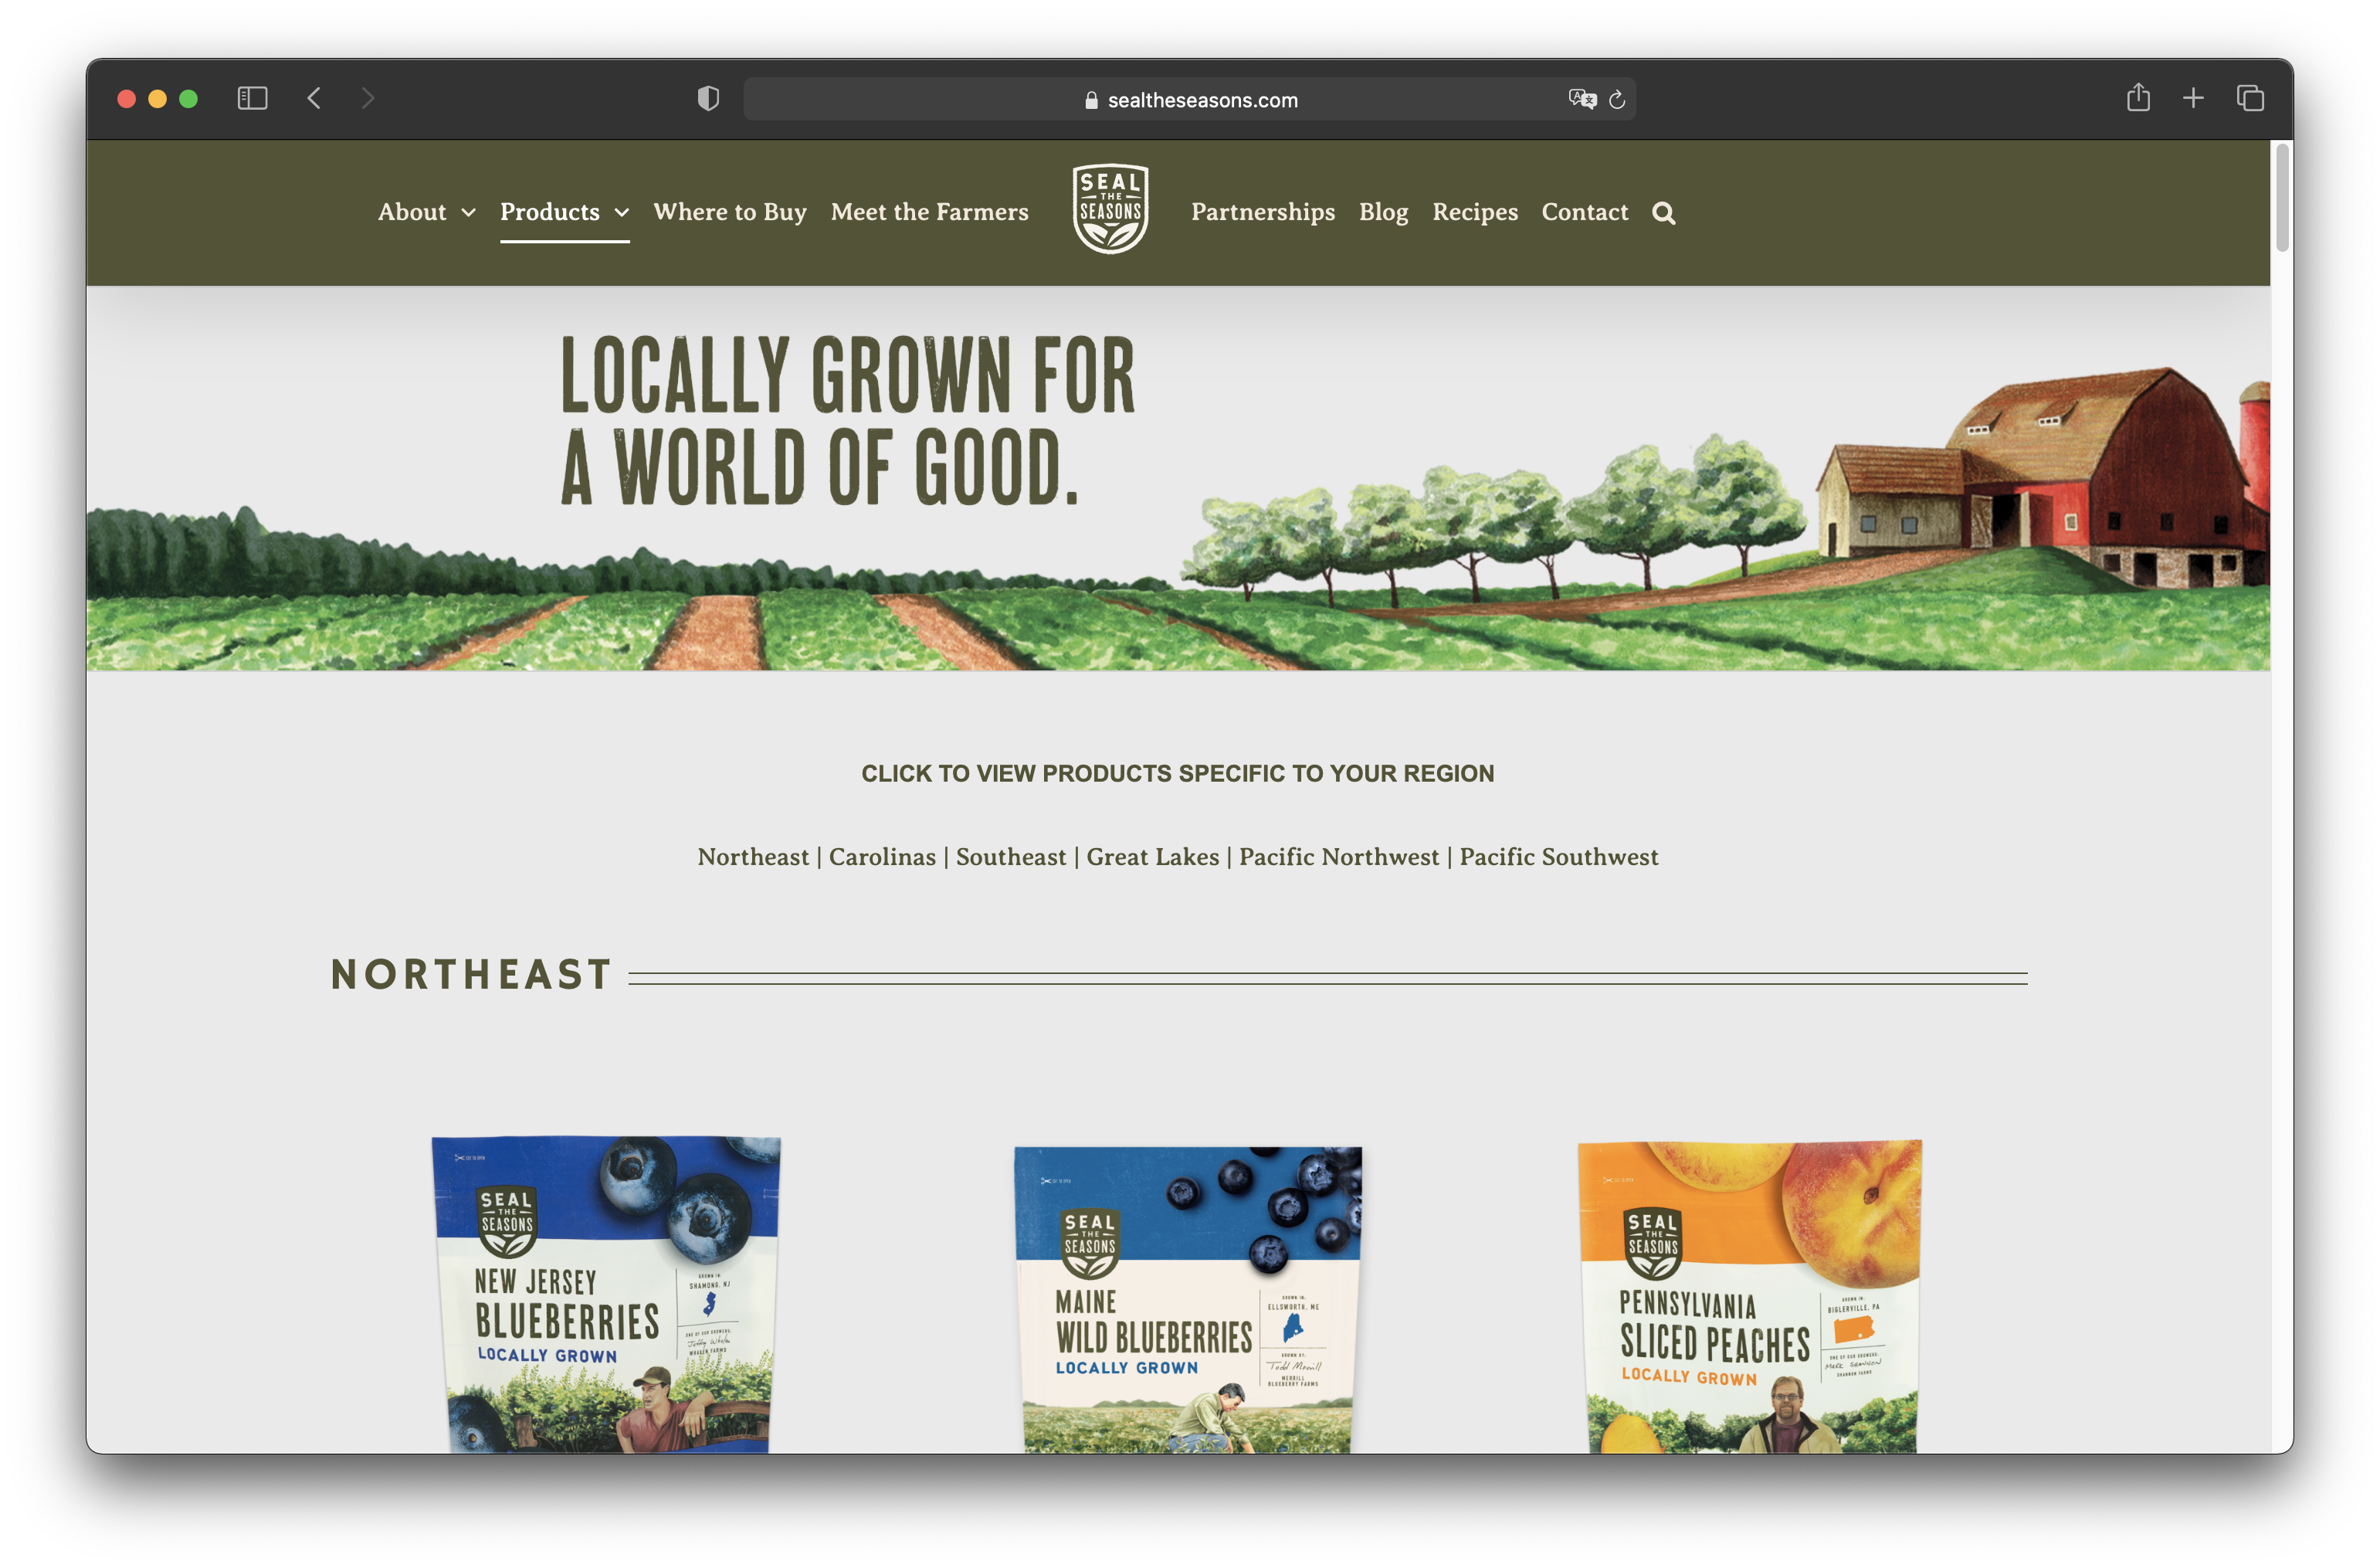
Task: Go to Where to Buy page
Action: (x=730, y=212)
